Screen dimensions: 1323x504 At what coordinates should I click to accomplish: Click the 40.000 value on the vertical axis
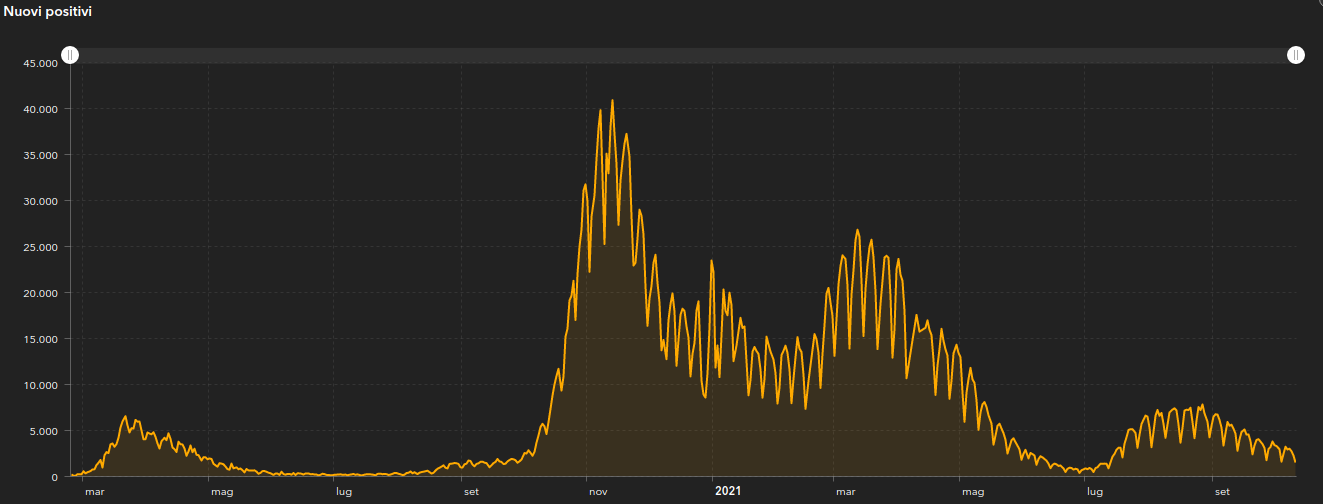coord(40,109)
